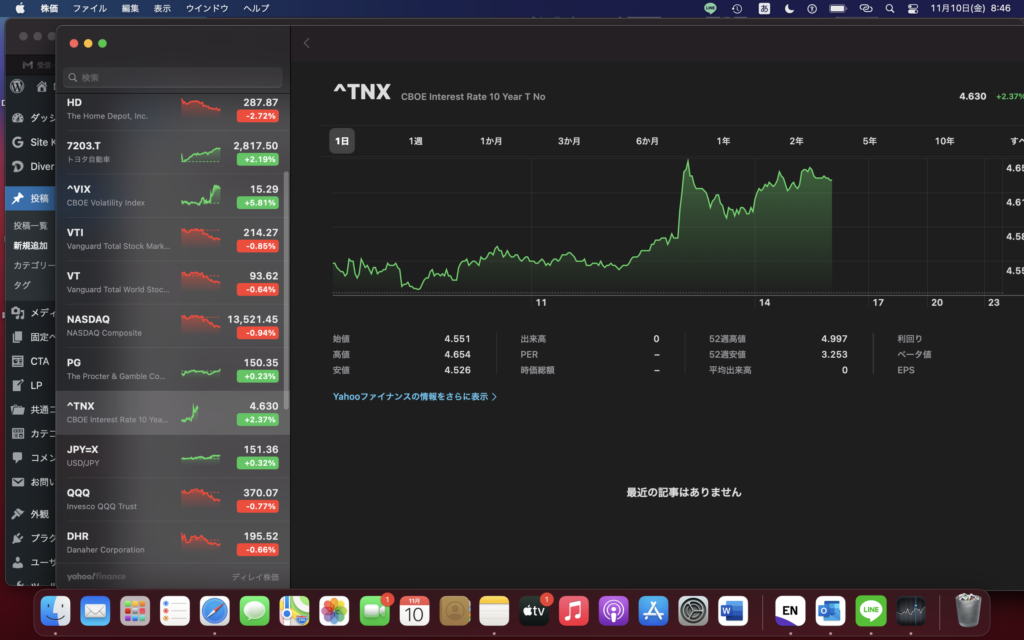
Task: Open the あ input source menu
Action: tap(764, 8)
